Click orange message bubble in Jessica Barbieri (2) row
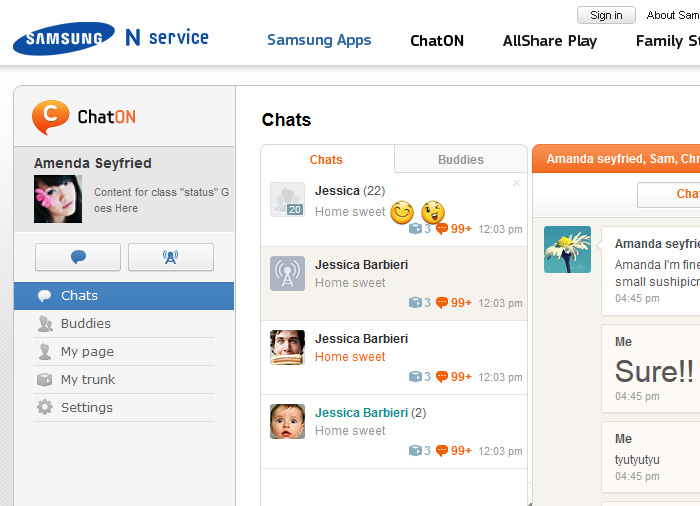This screenshot has height=506, width=700. click(442, 451)
